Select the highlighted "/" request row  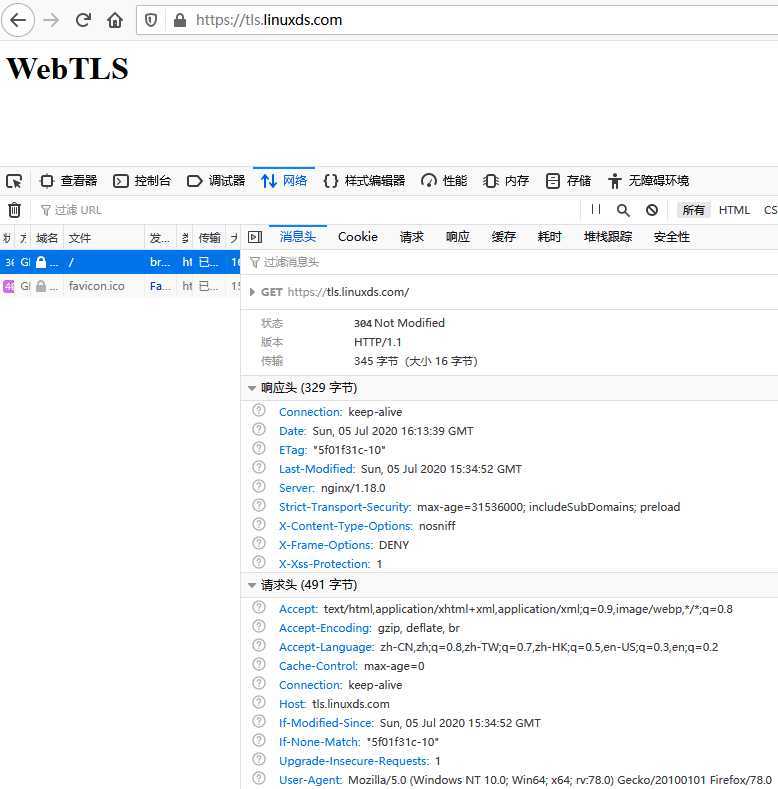click(x=120, y=262)
